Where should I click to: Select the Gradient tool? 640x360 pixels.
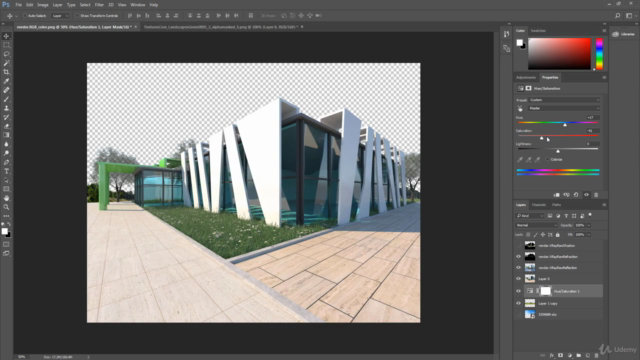pos(6,135)
